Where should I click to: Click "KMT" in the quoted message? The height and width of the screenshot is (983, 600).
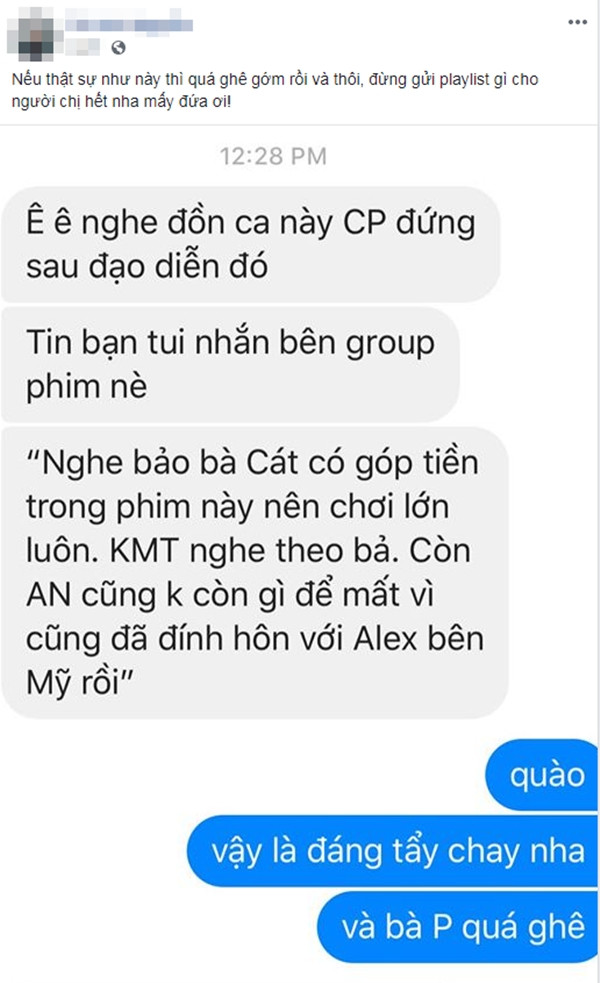tap(145, 550)
